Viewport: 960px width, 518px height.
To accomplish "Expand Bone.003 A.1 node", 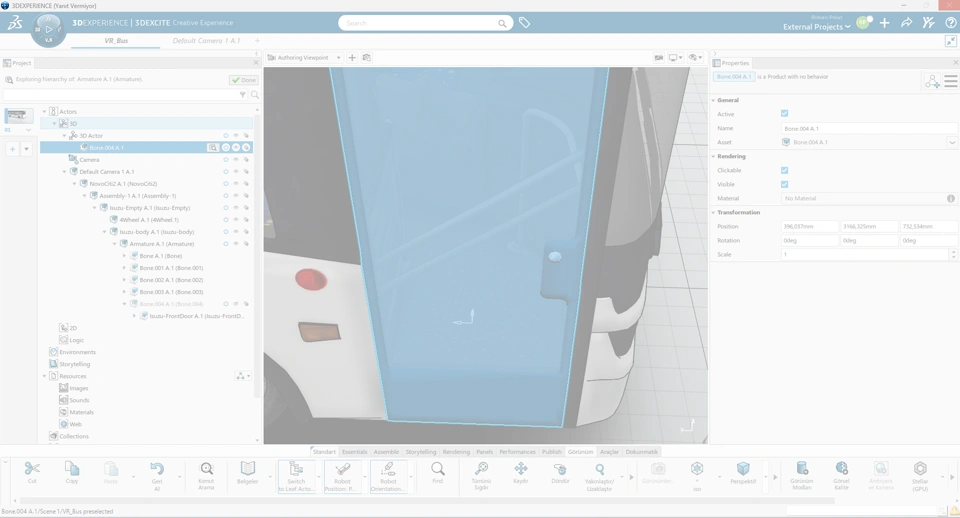I will pyautogui.click(x=124, y=292).
